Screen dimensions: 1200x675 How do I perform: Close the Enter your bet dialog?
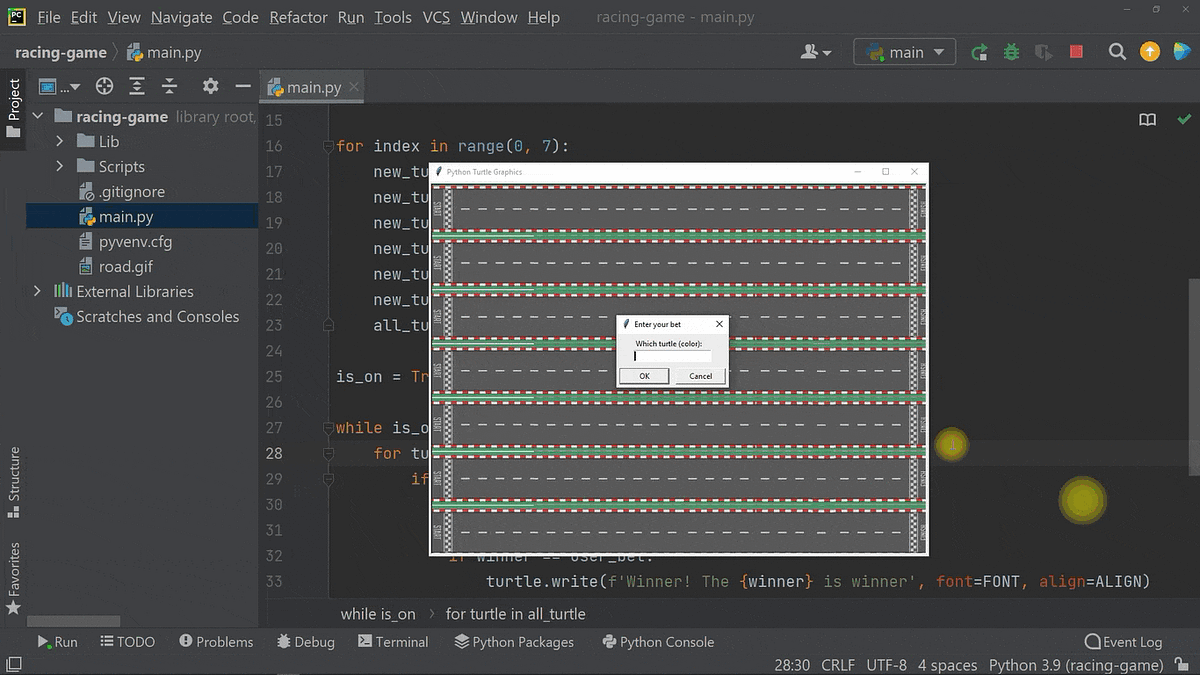719,324
